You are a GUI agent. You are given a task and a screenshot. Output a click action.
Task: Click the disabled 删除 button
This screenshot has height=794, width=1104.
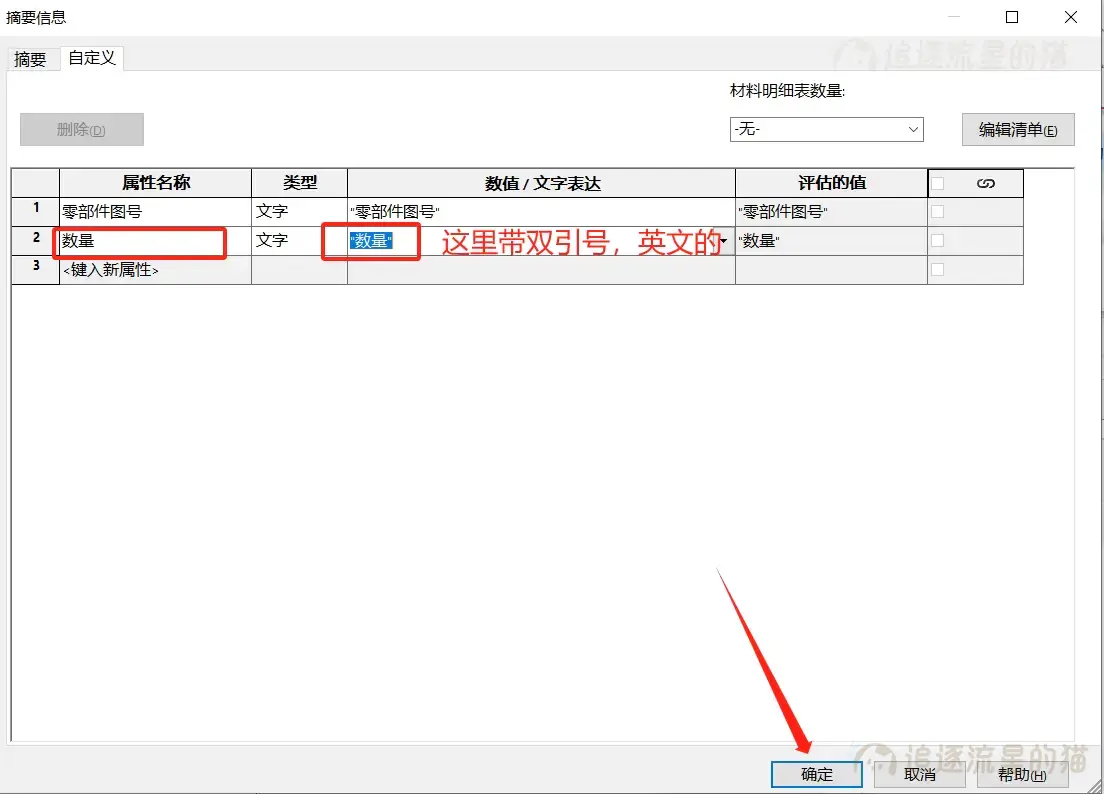click(81, 129)
